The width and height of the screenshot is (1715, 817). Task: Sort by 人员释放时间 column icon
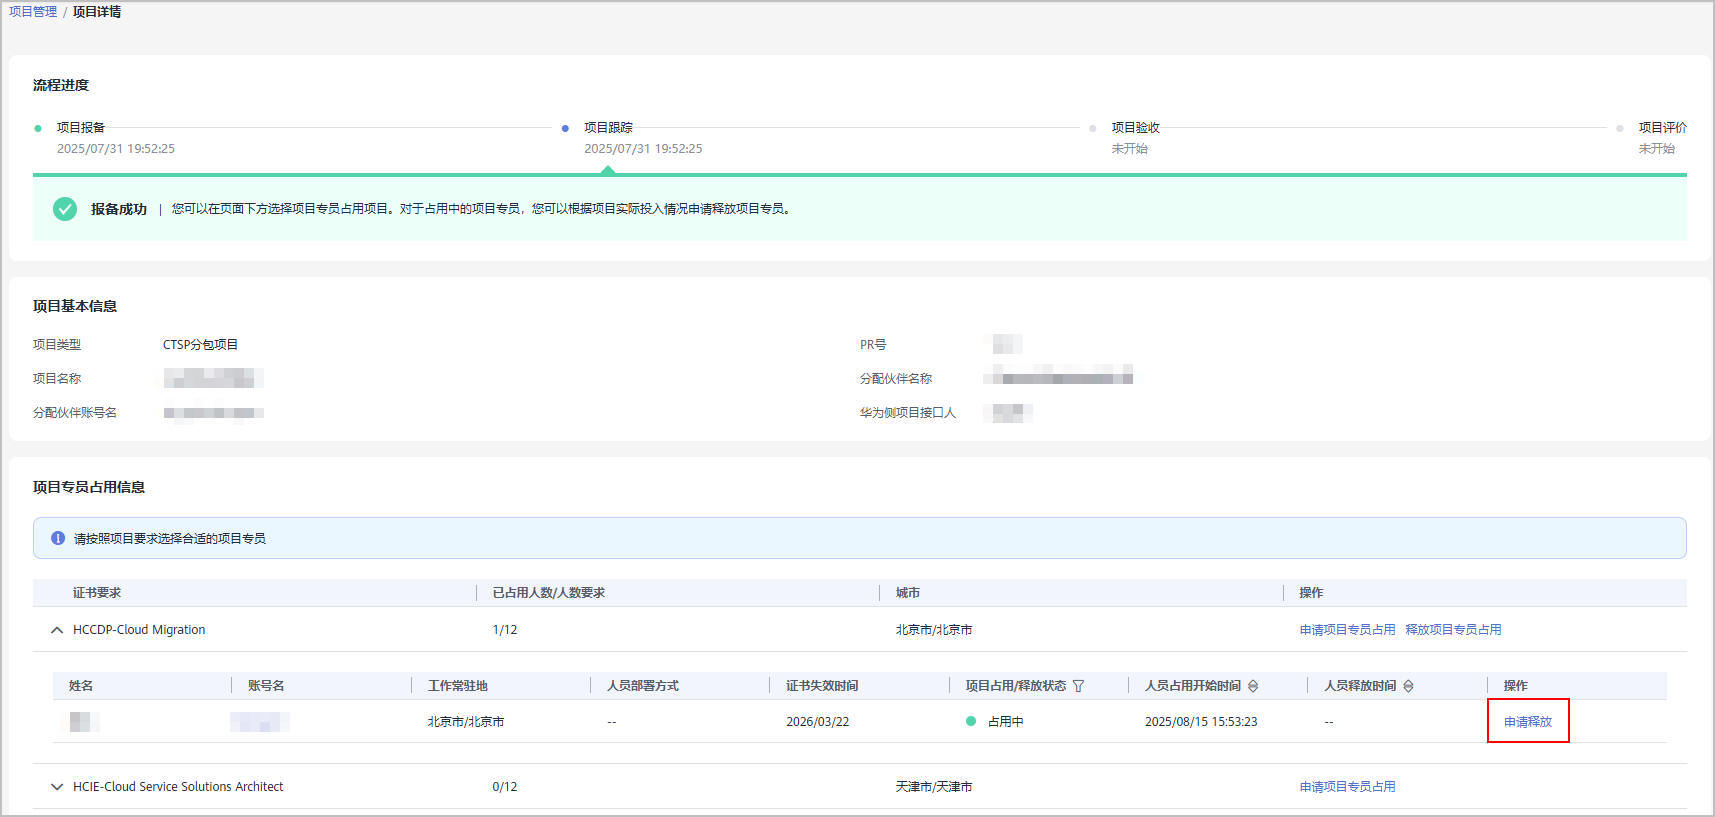pyautogui.click(x=1408, y=686)
